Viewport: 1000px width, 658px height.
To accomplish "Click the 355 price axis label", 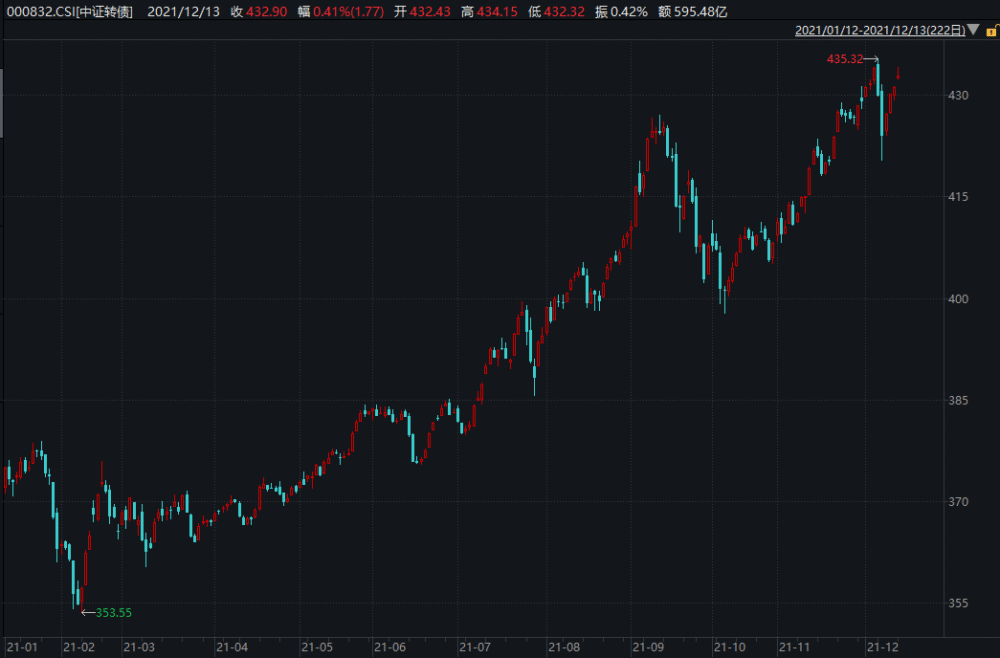I will click(958, 603).
